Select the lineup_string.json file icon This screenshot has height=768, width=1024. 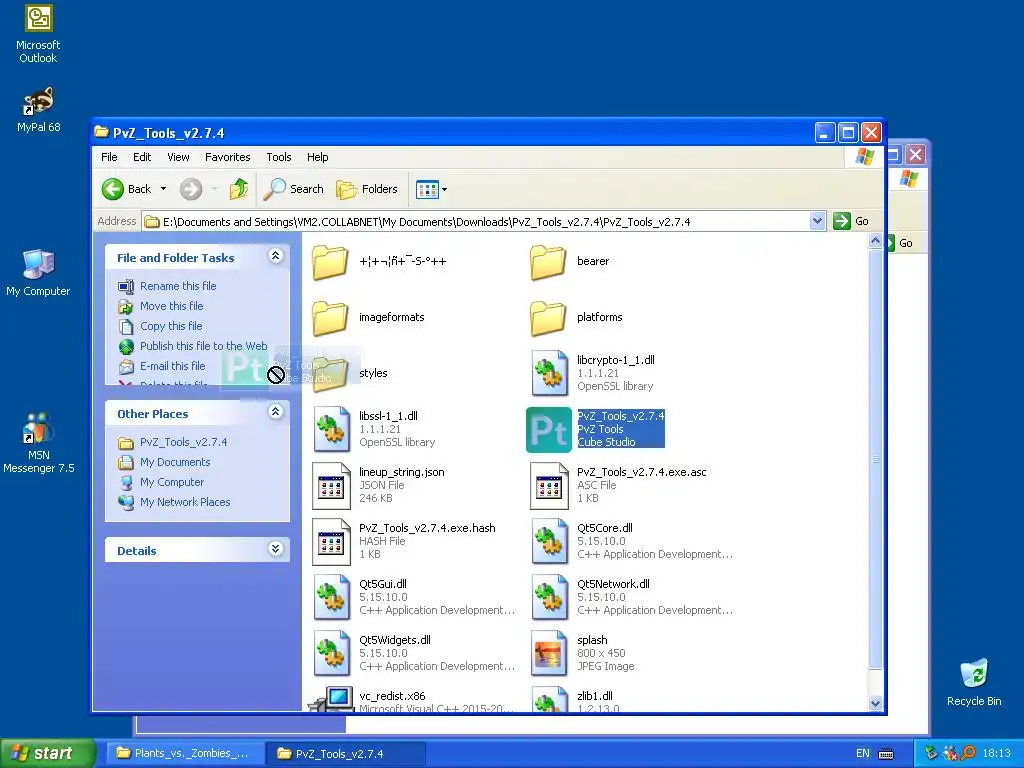331,485
